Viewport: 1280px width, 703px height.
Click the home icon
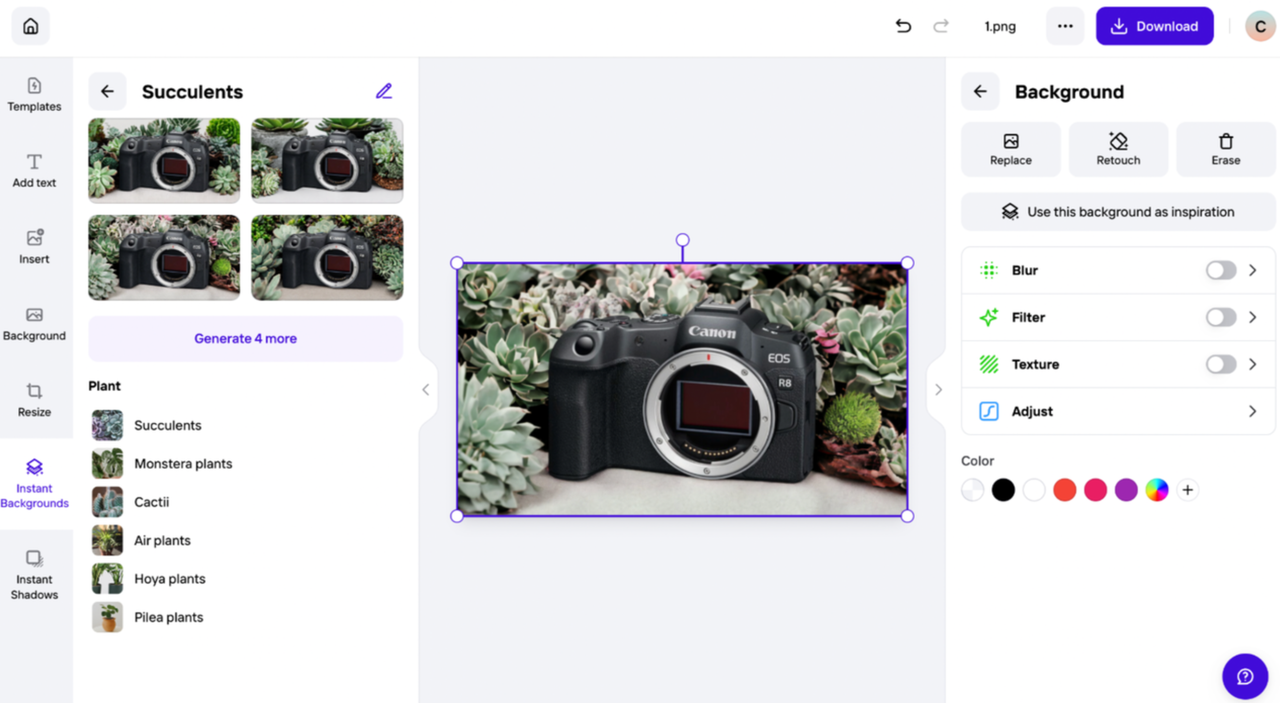click(31, 27)
